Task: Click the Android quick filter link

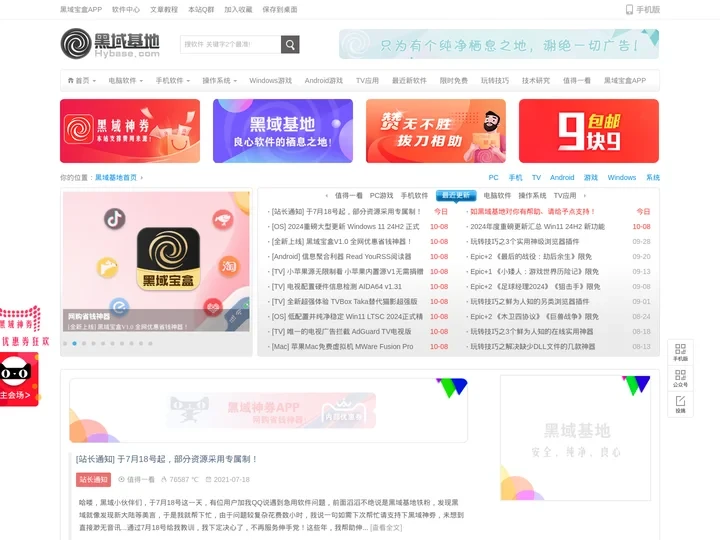Action: 562,178
